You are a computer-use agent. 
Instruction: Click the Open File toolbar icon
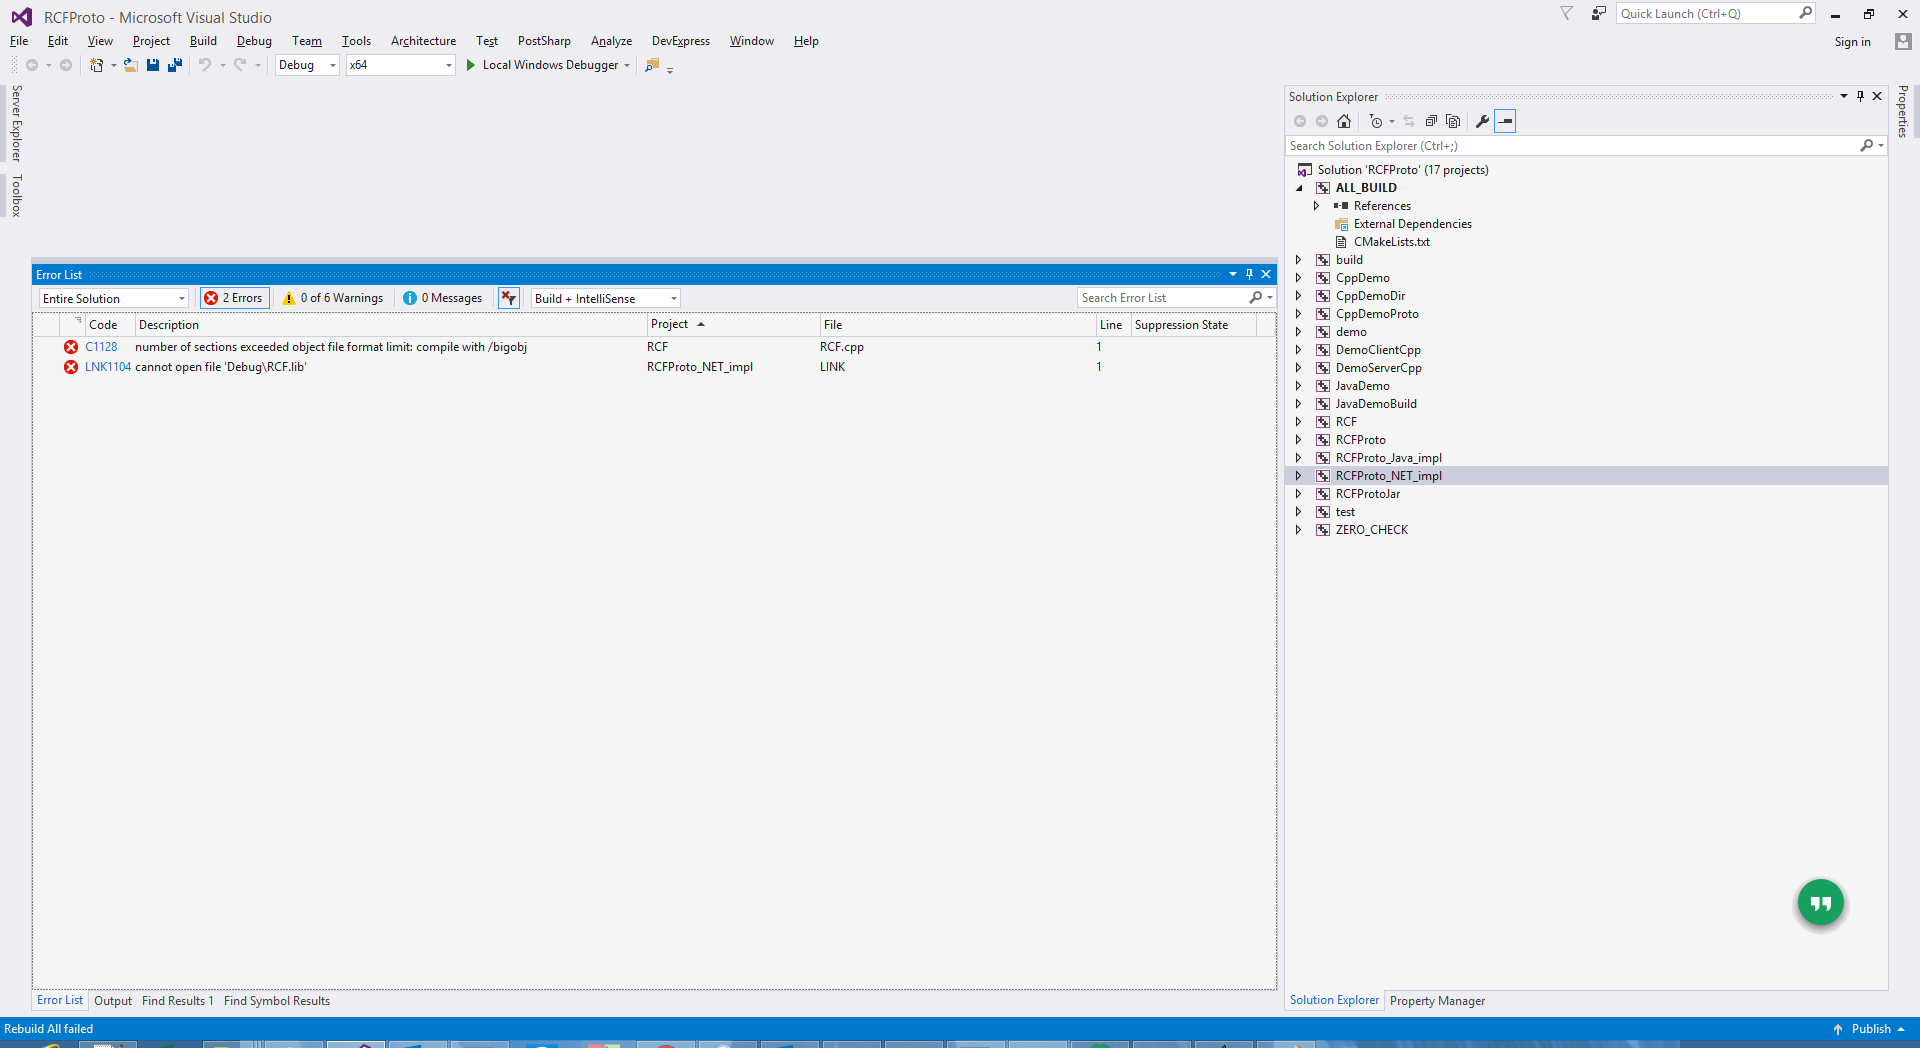click(130, 65)
